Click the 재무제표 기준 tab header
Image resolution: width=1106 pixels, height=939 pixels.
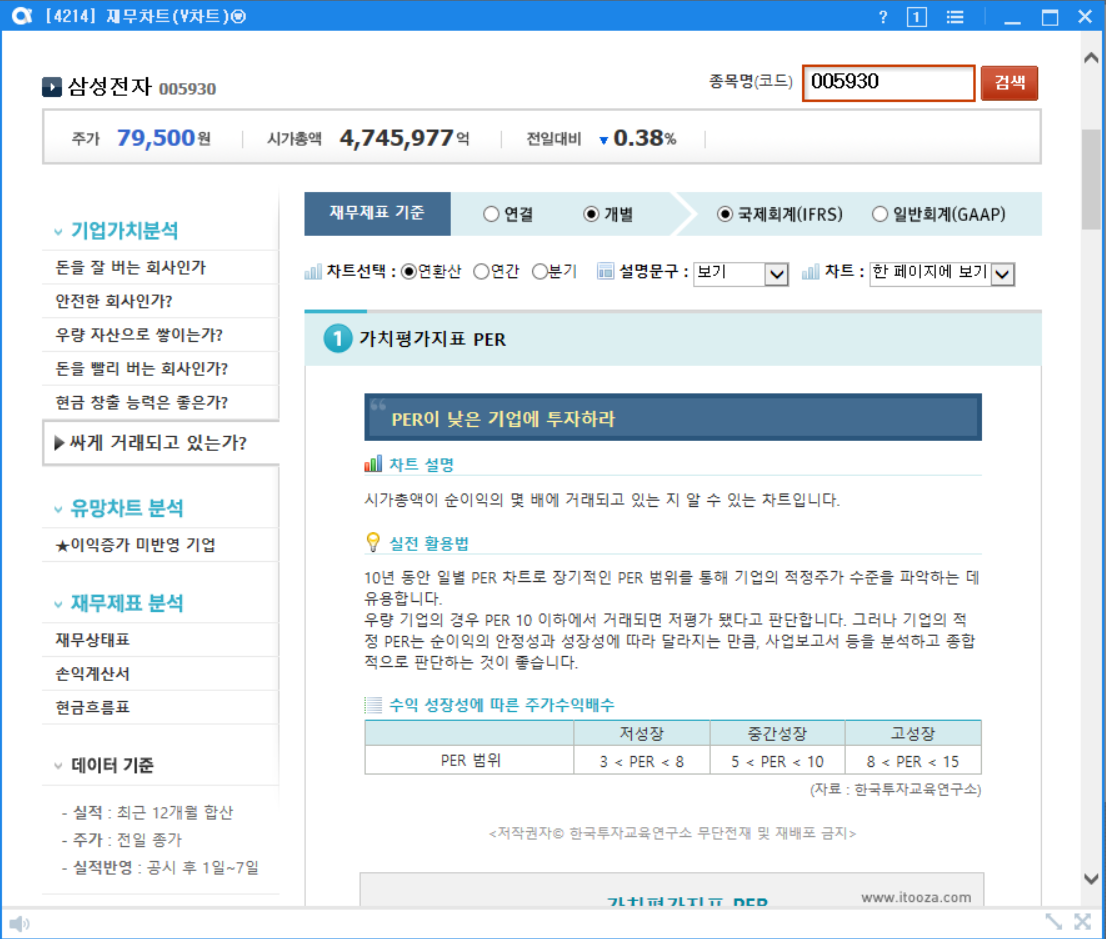click(377, 213)
